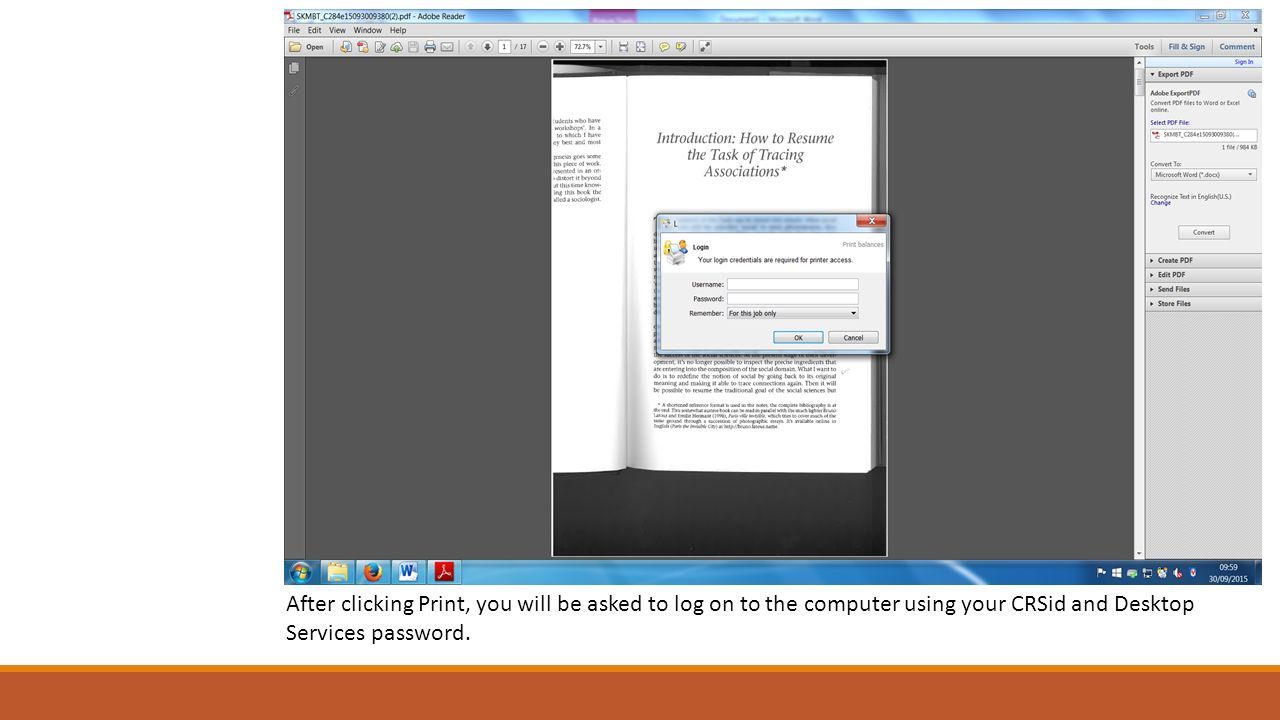Viewport: 1280px width, 720px height.
Task: Switch to read mode icon
Action: [x=705, y=47]
